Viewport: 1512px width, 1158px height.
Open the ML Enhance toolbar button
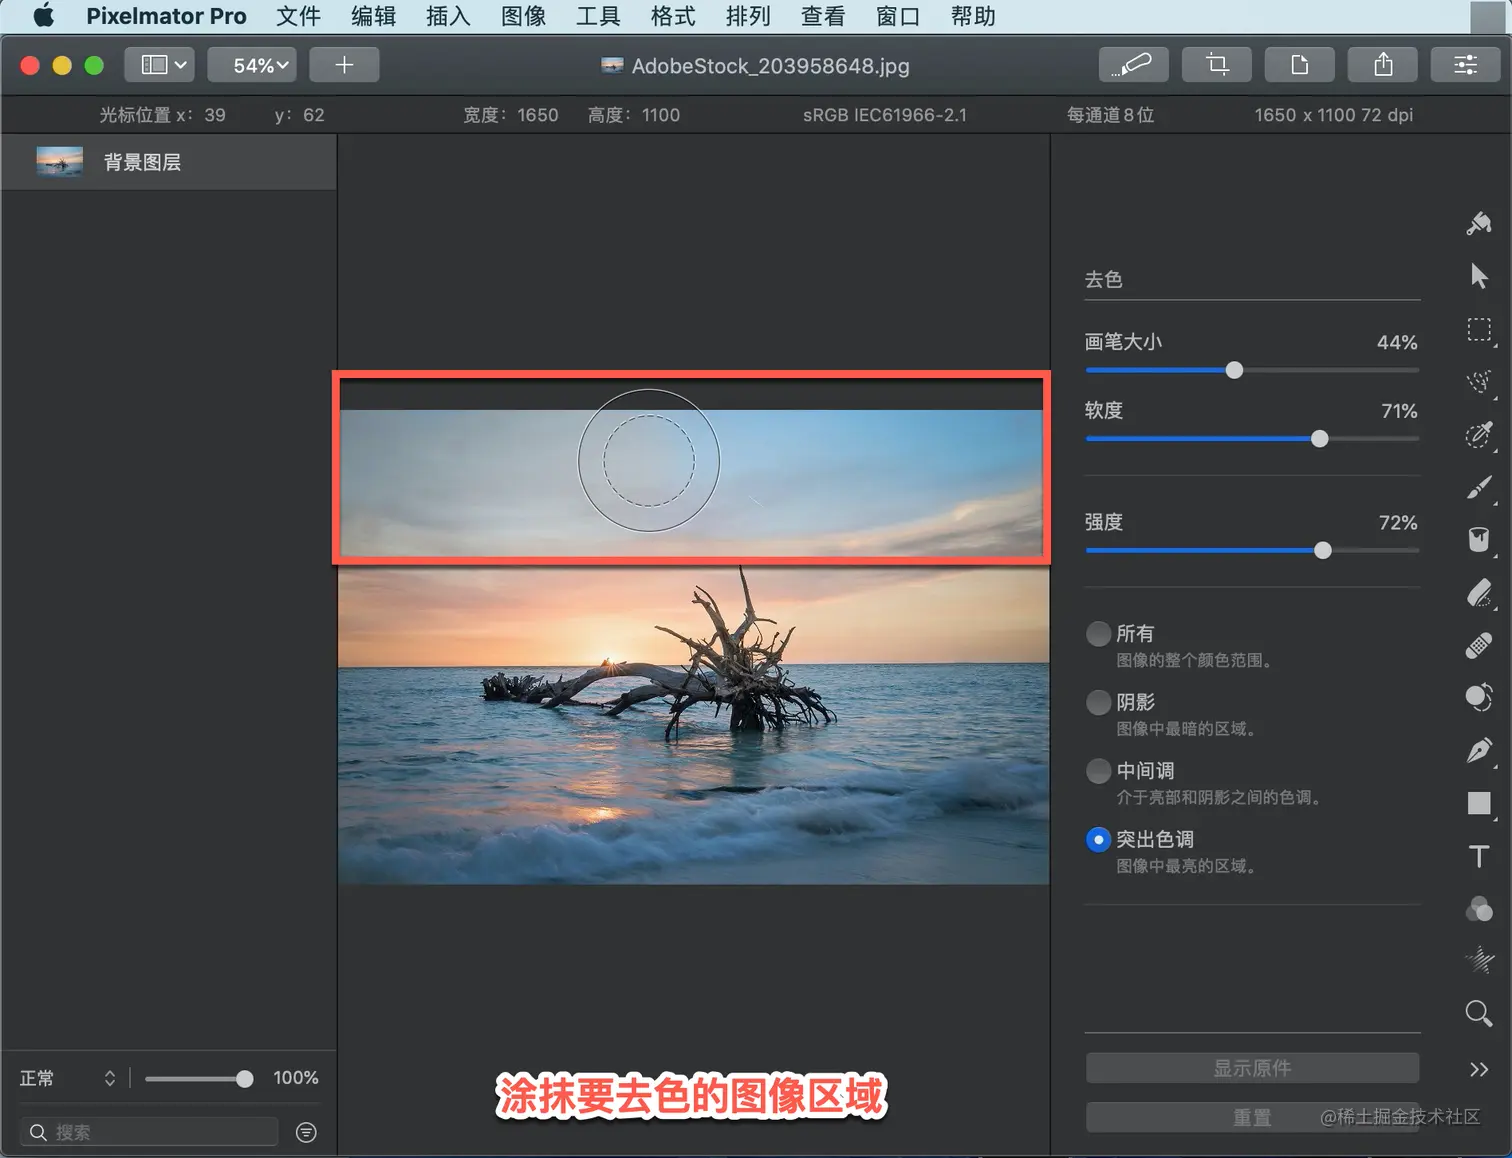(1134, 65)
